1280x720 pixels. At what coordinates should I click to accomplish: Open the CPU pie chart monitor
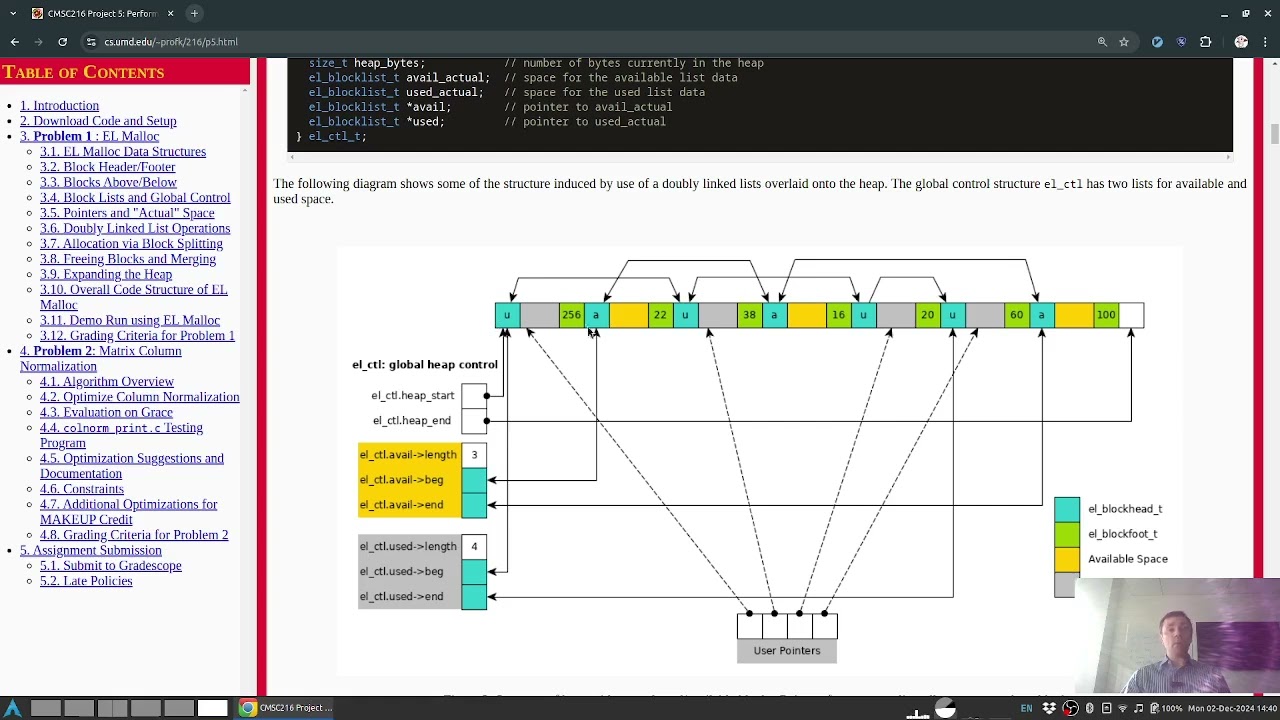click(945, 708)
